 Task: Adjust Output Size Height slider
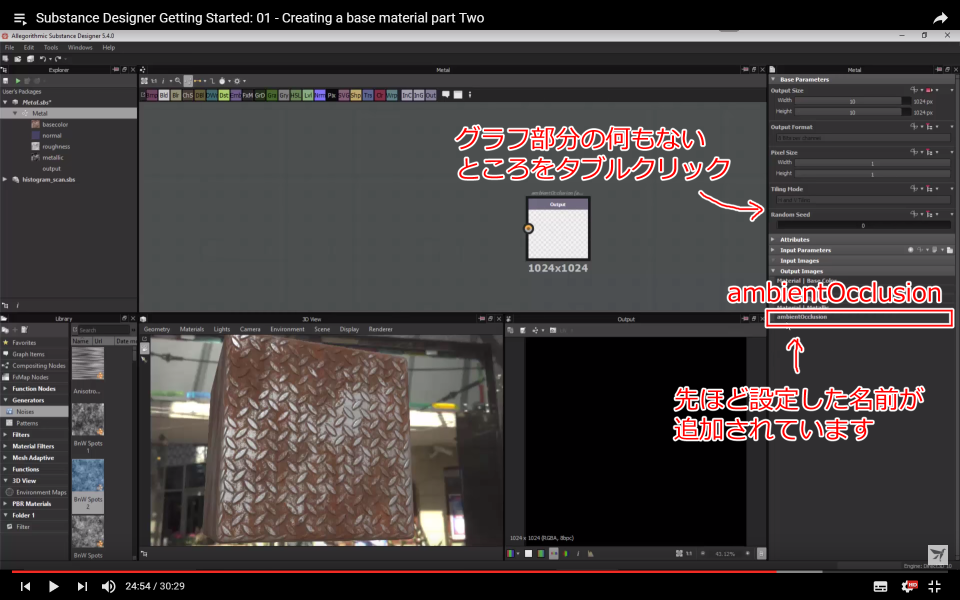click(x=852, y=112)
